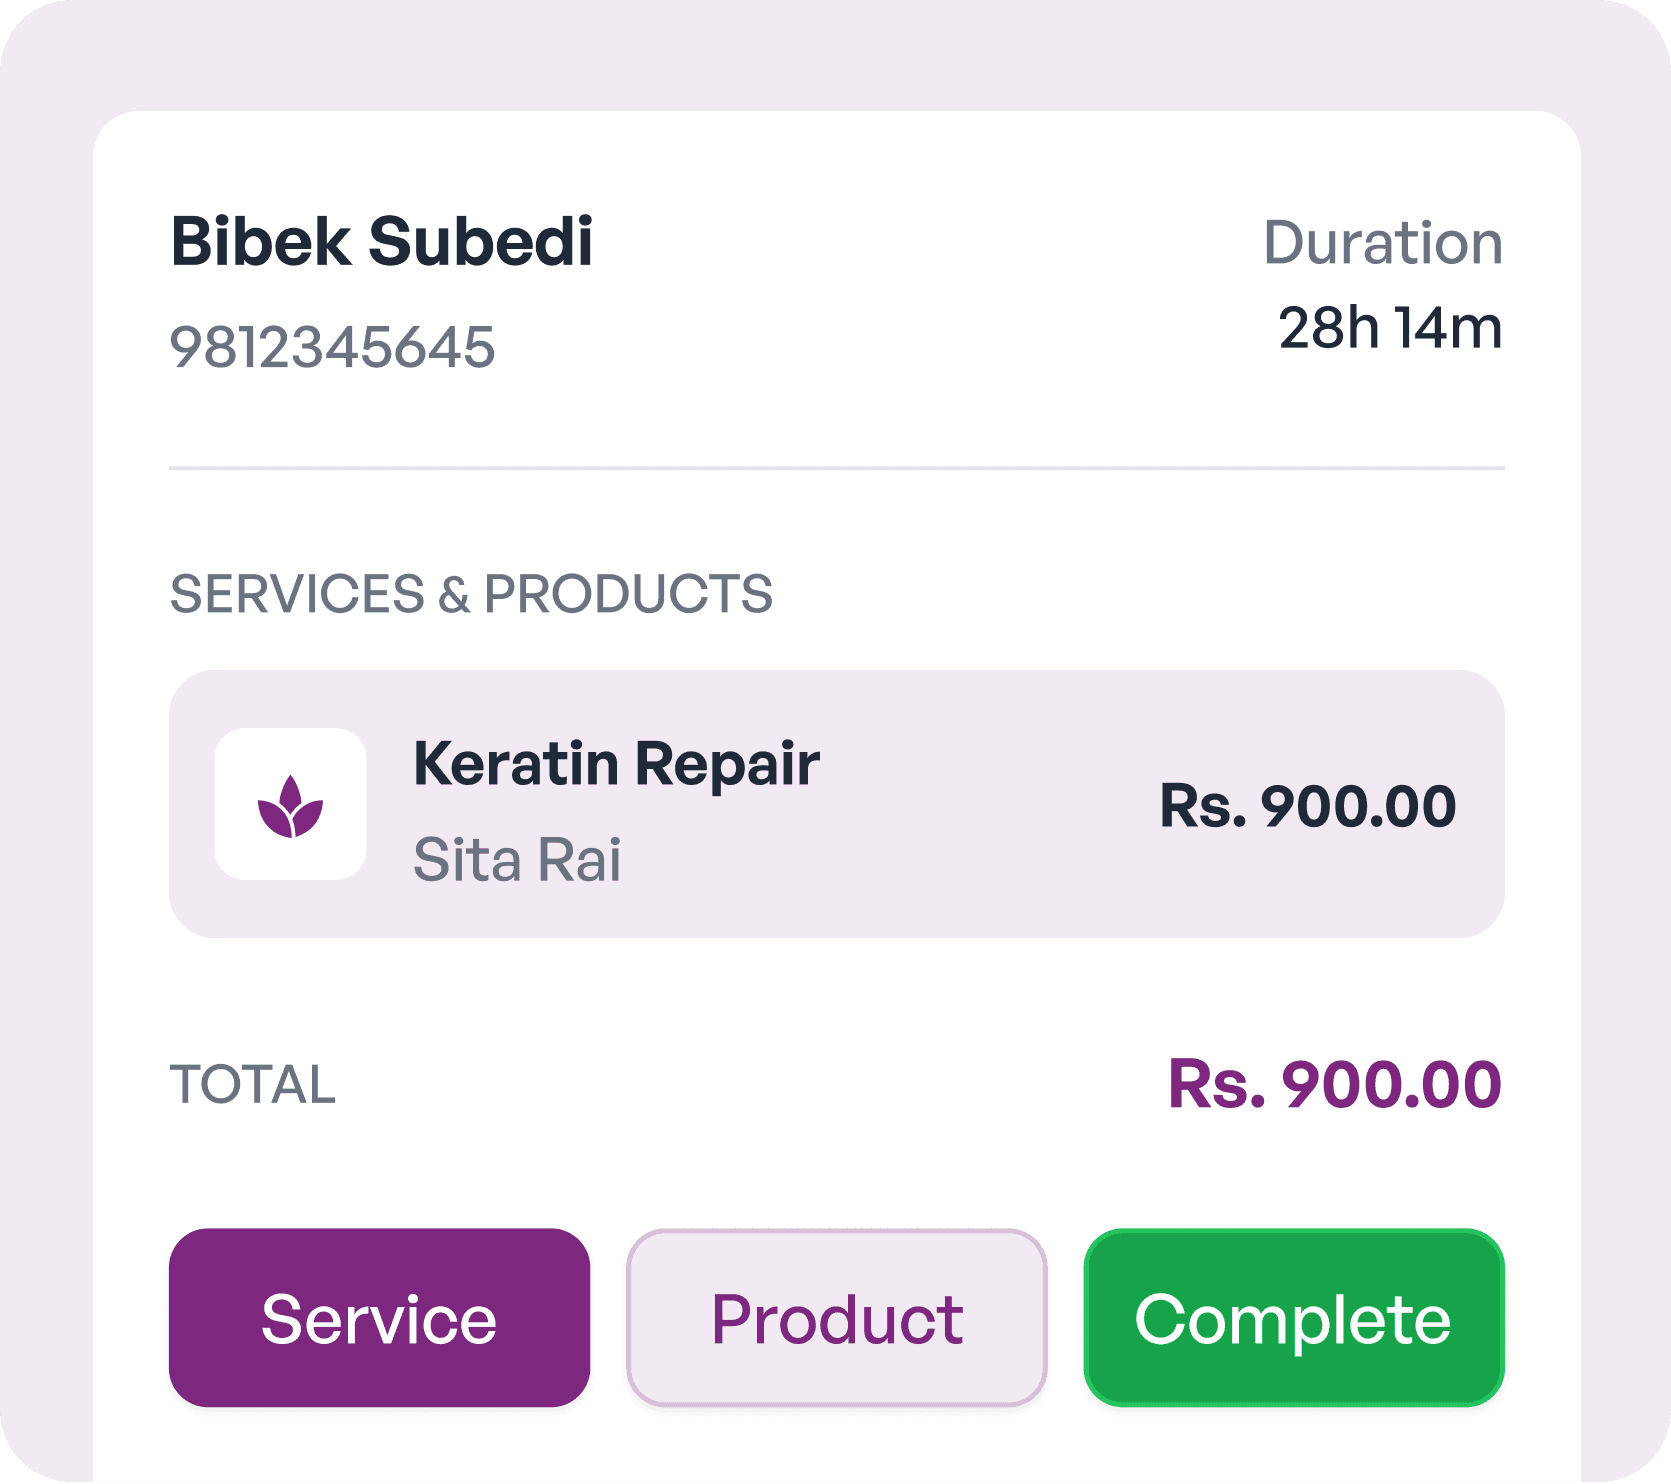The height and width of the screenshot is (1484, 1671).
Task: Click the Duration label
Action: click(x=1382, y=243)
